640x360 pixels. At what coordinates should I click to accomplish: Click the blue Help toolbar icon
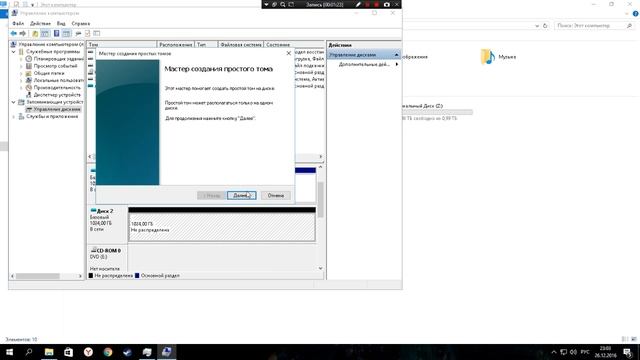tap(56, 33)
